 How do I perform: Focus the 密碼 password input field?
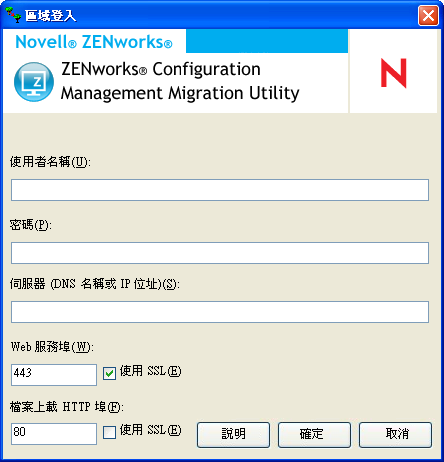(x=220, y=253)
